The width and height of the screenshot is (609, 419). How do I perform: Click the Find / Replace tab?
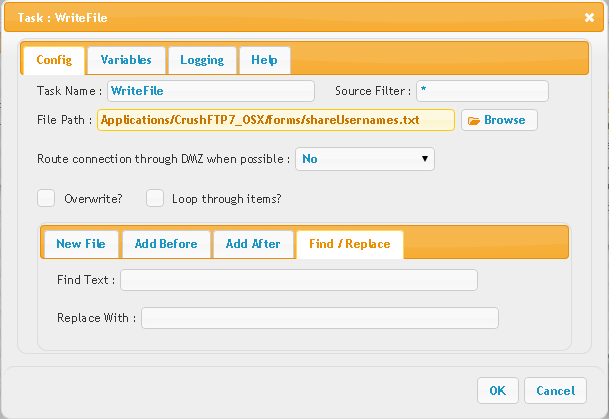(350, 245)
